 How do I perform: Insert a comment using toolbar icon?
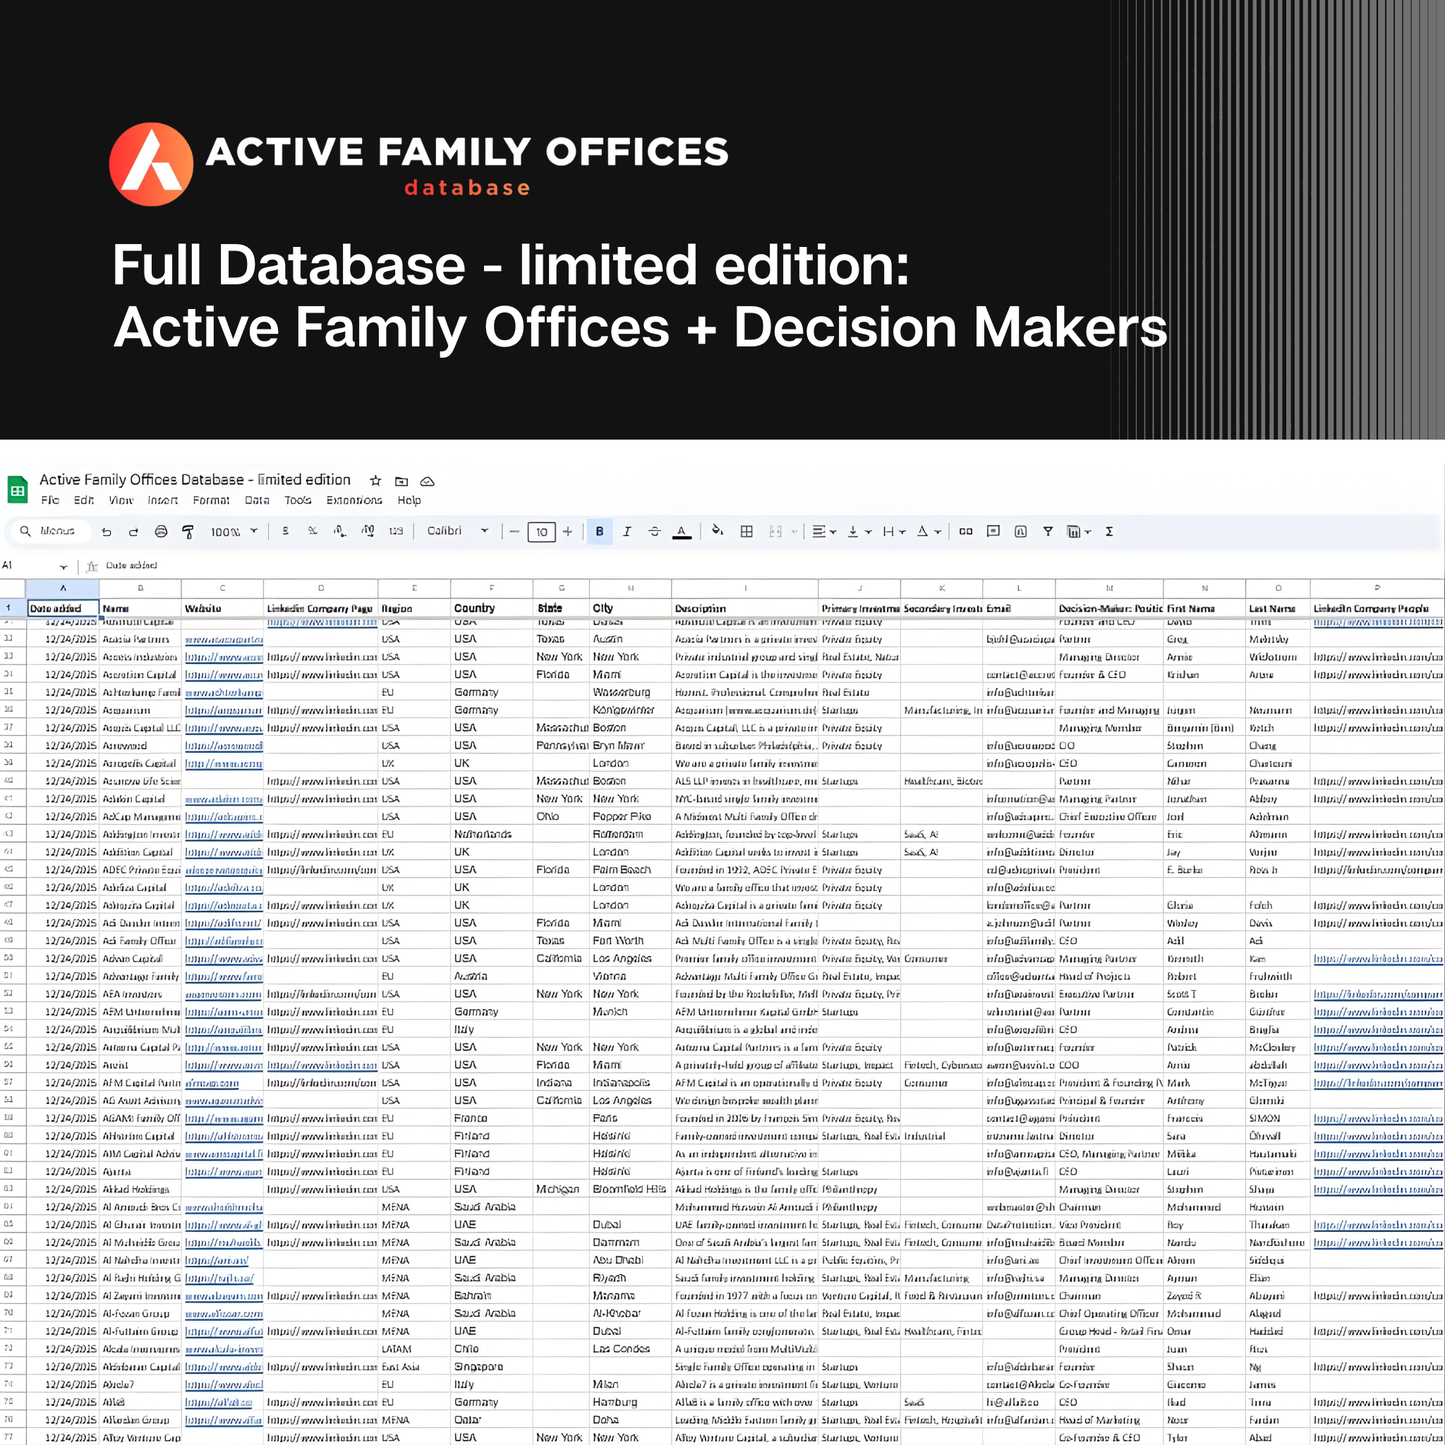tap(993, 531)
